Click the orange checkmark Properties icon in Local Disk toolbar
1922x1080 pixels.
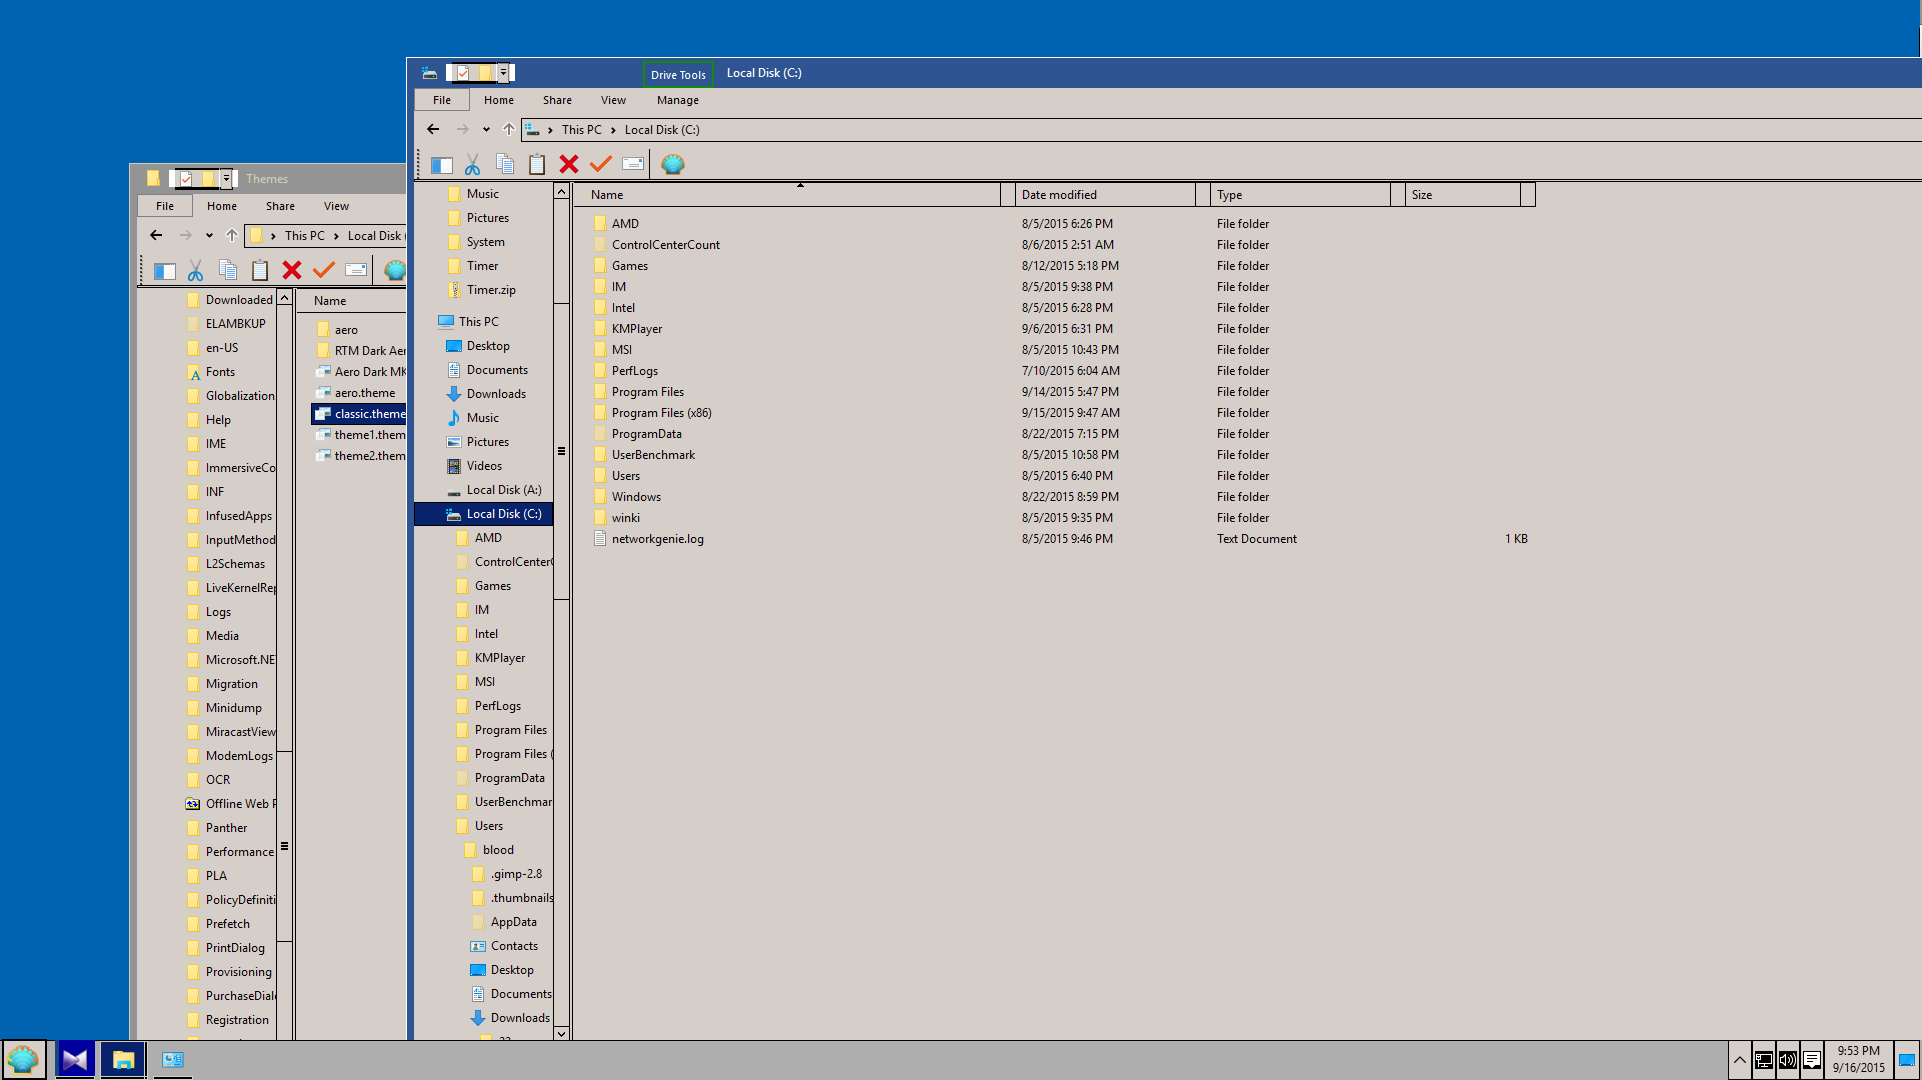point(601,165)
